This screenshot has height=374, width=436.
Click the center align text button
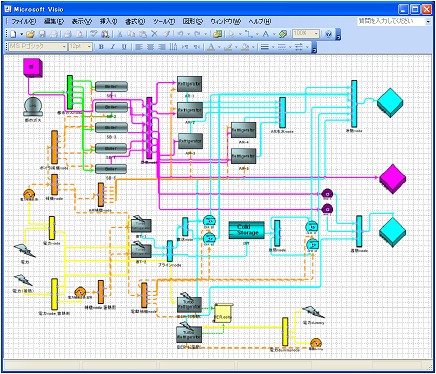(150, 47)
